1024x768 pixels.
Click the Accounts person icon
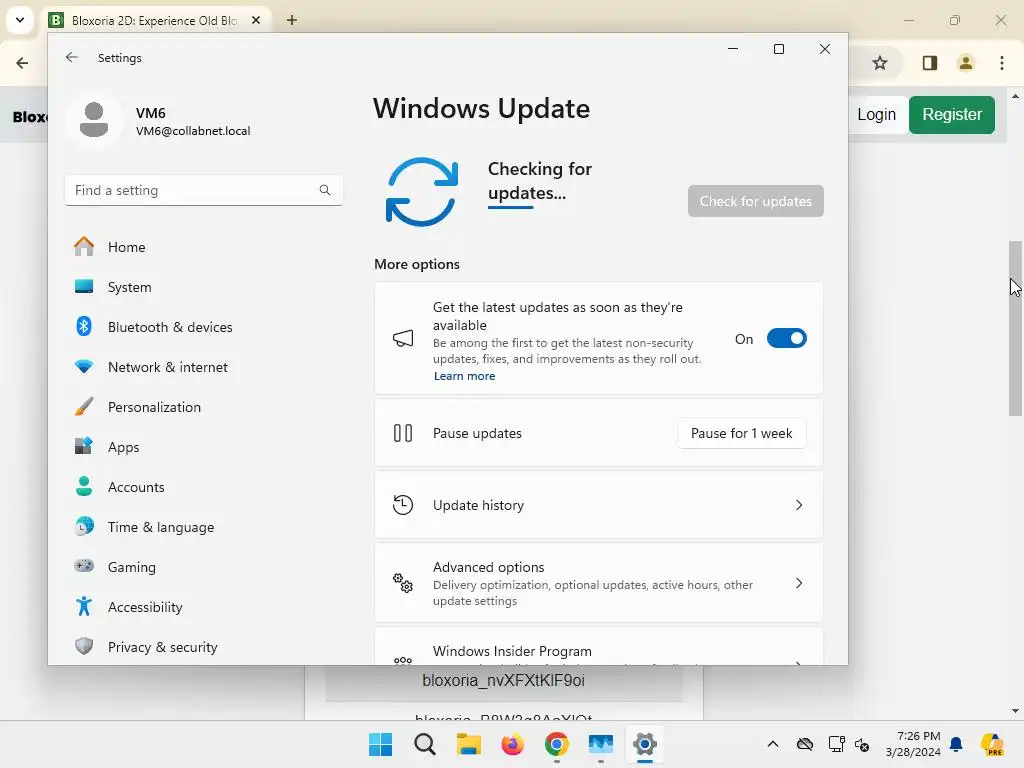tap(84, 487)
